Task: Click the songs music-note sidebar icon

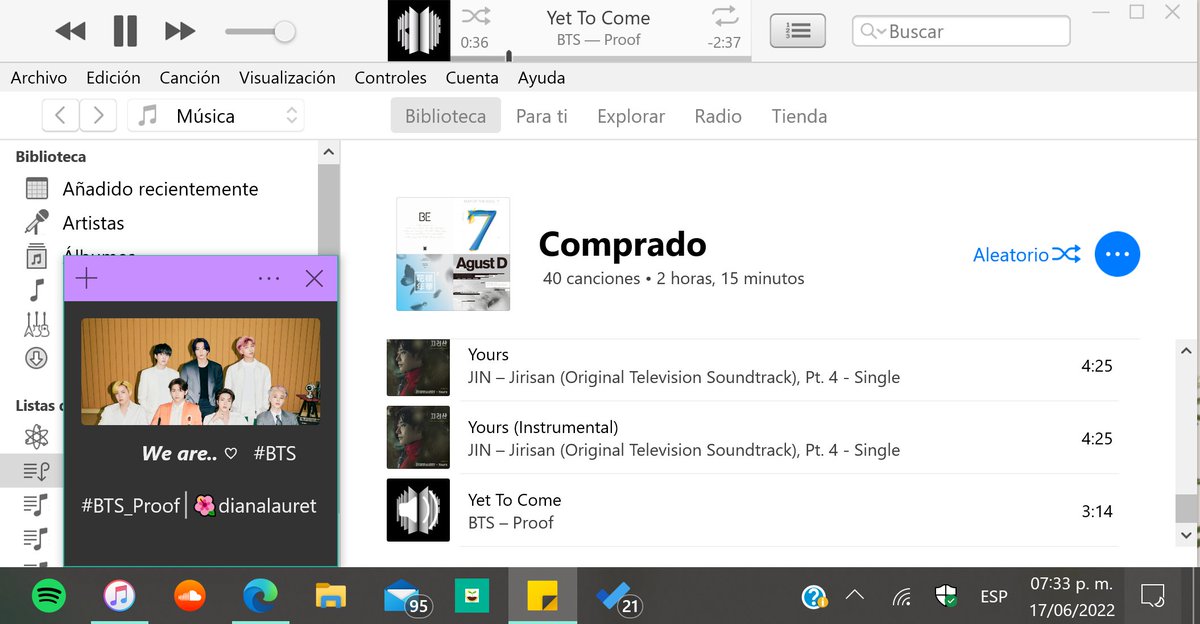Action: click(x=37, y=291)
